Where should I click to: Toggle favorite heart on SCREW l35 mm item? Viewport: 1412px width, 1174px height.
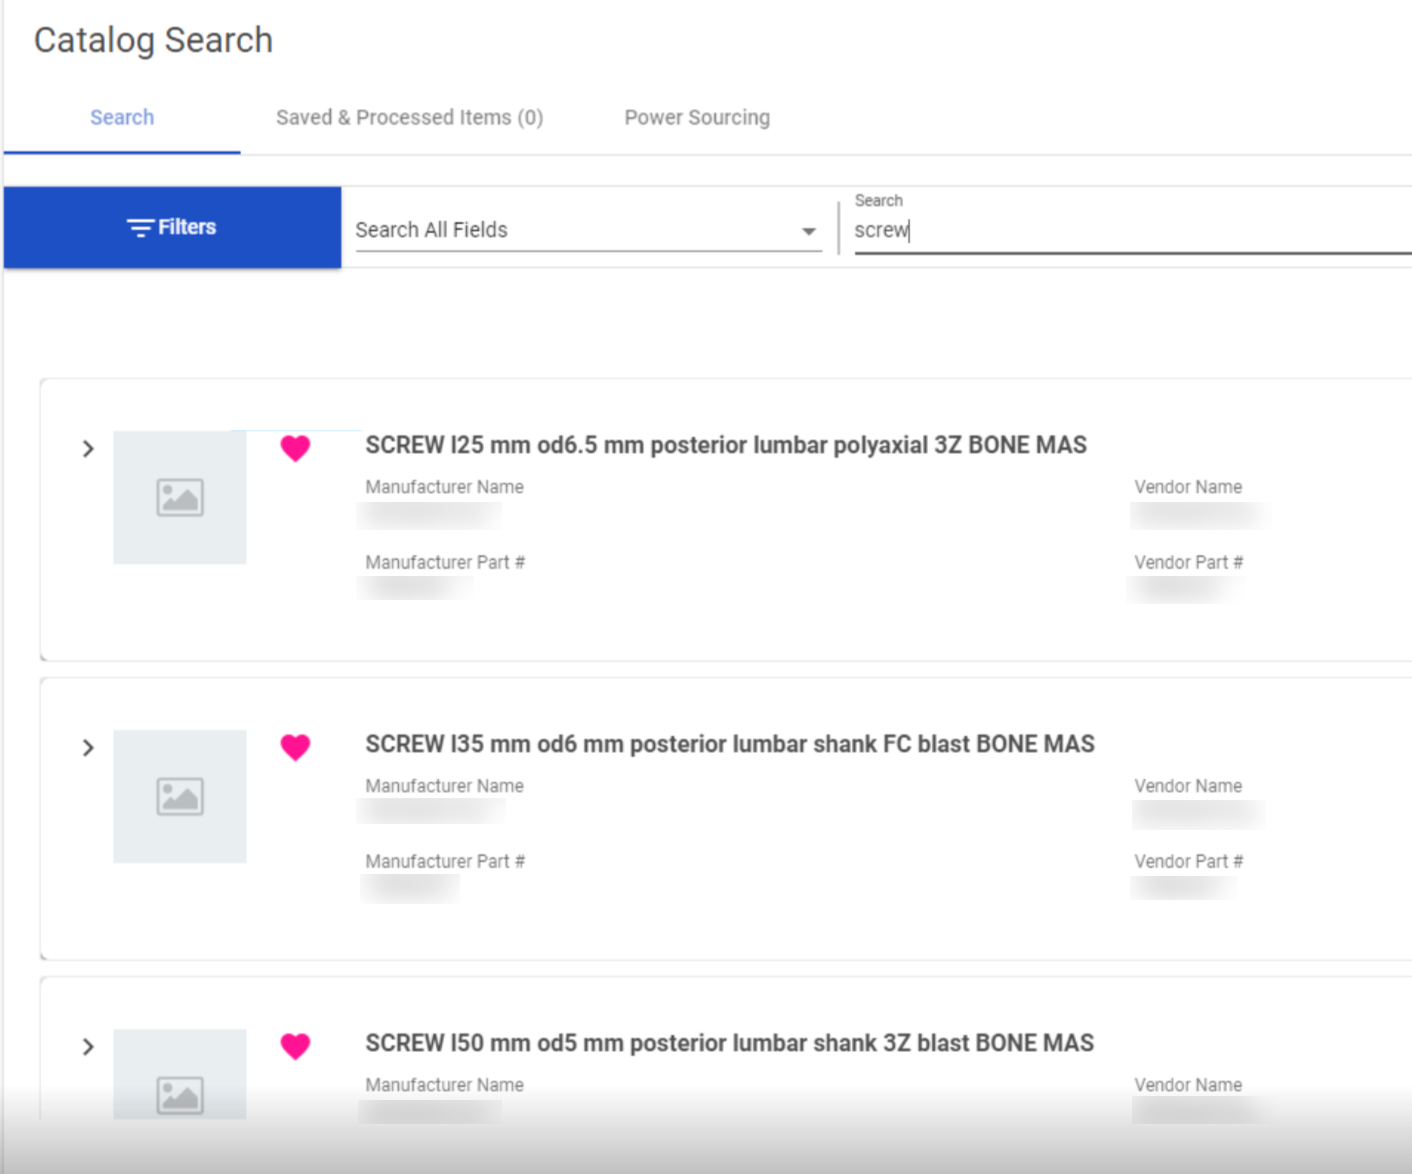click(295, 747)
